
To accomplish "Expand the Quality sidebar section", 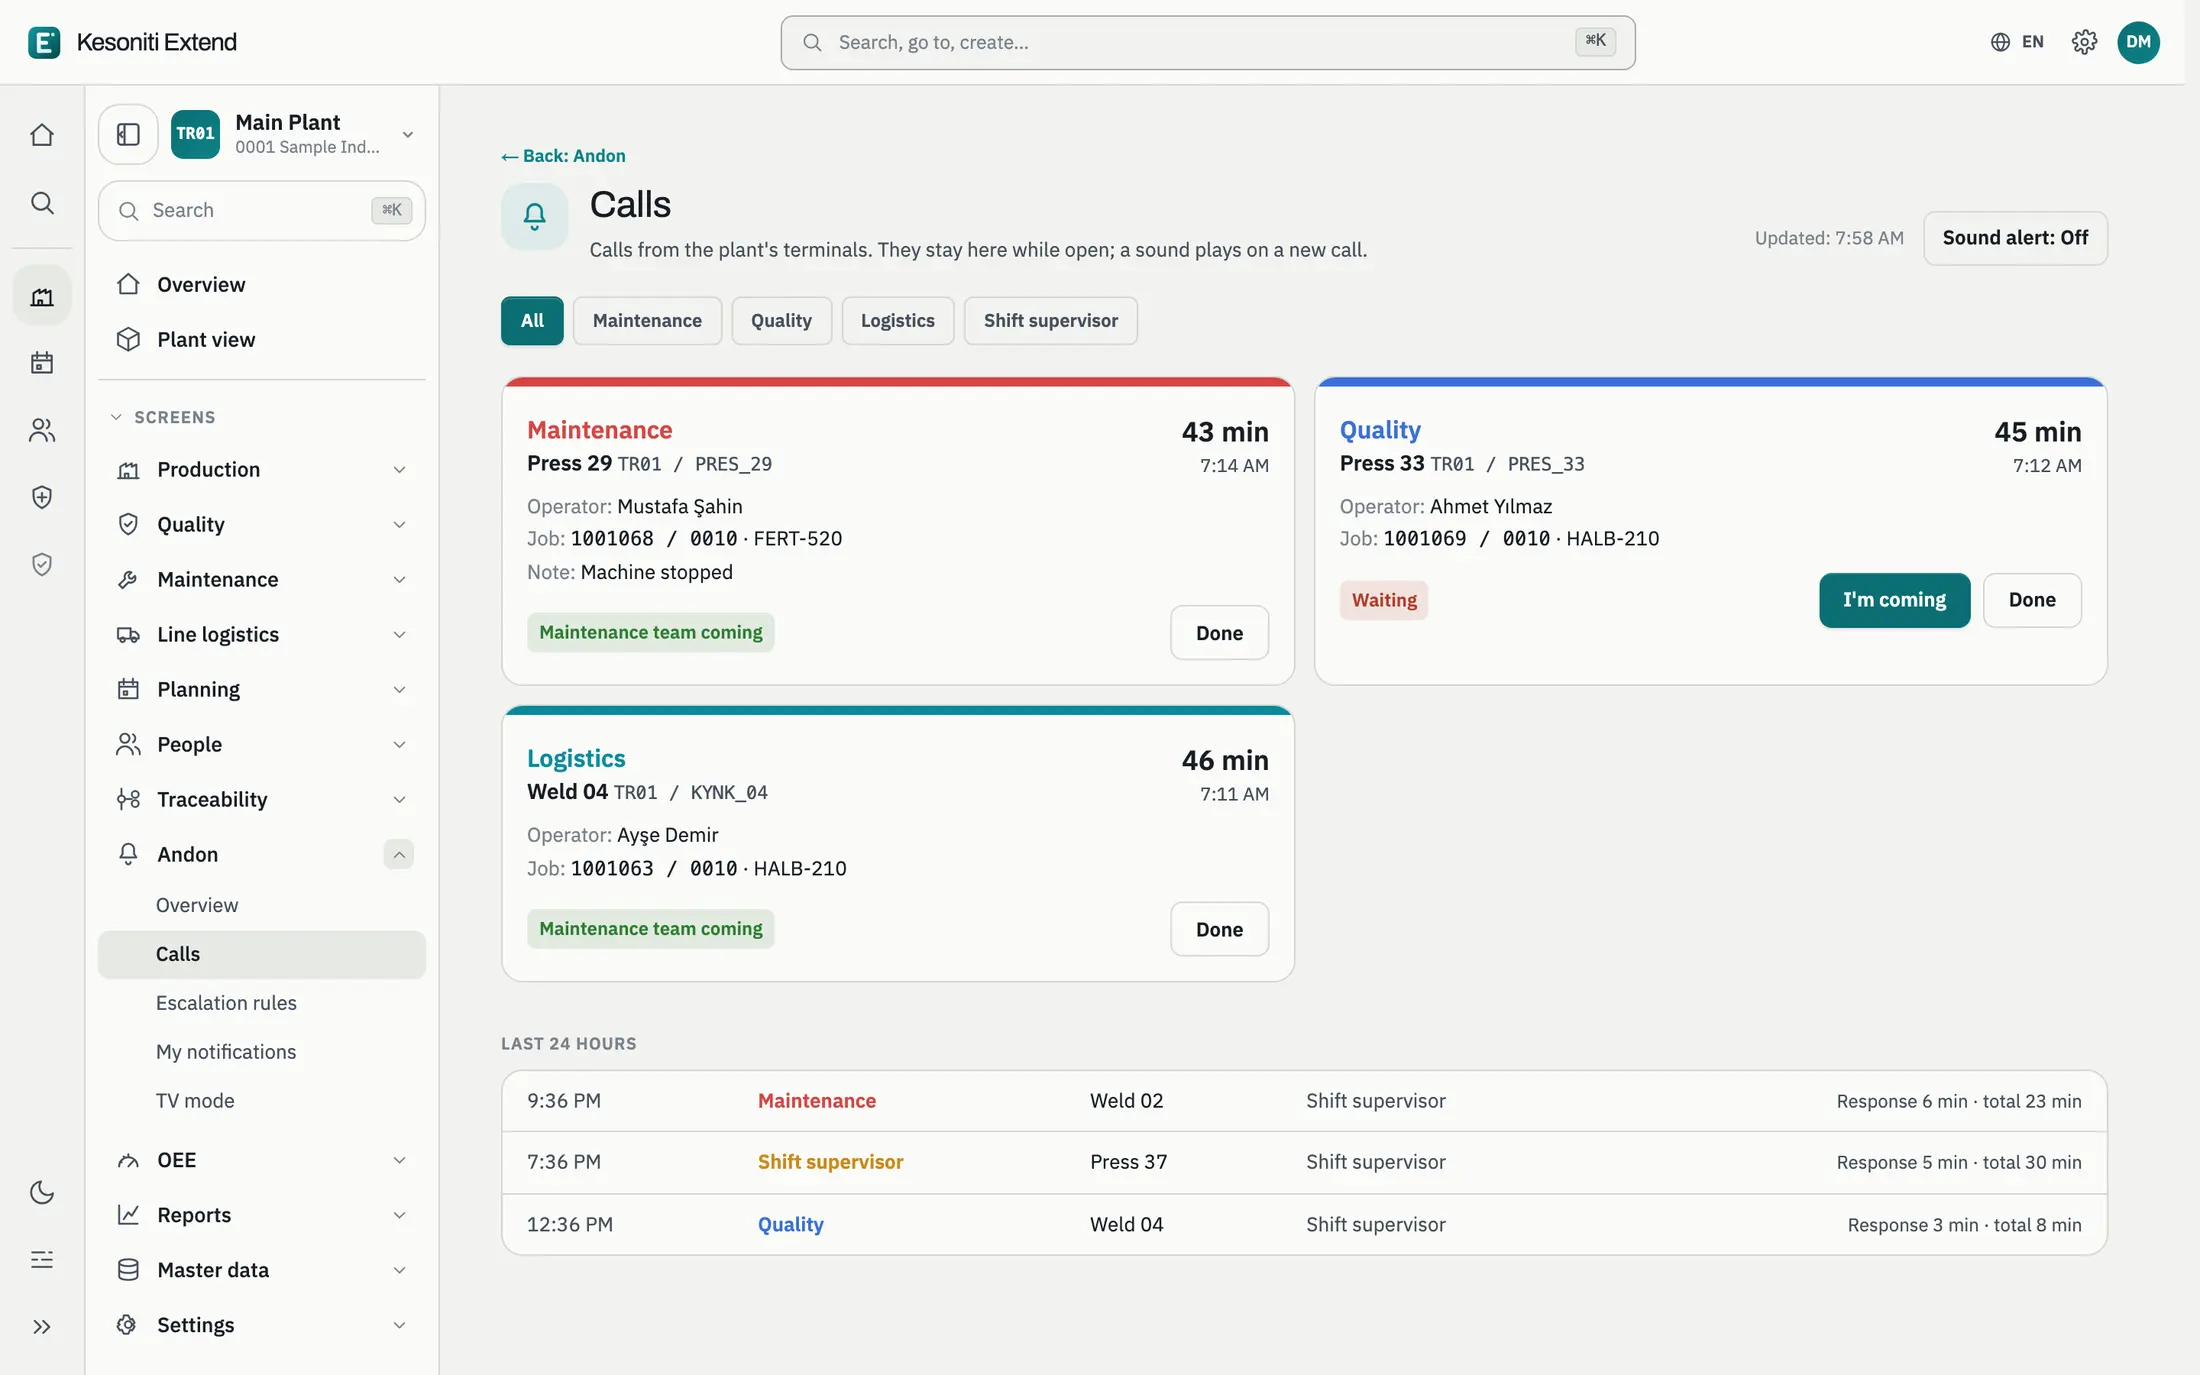I will coord(262,525).
